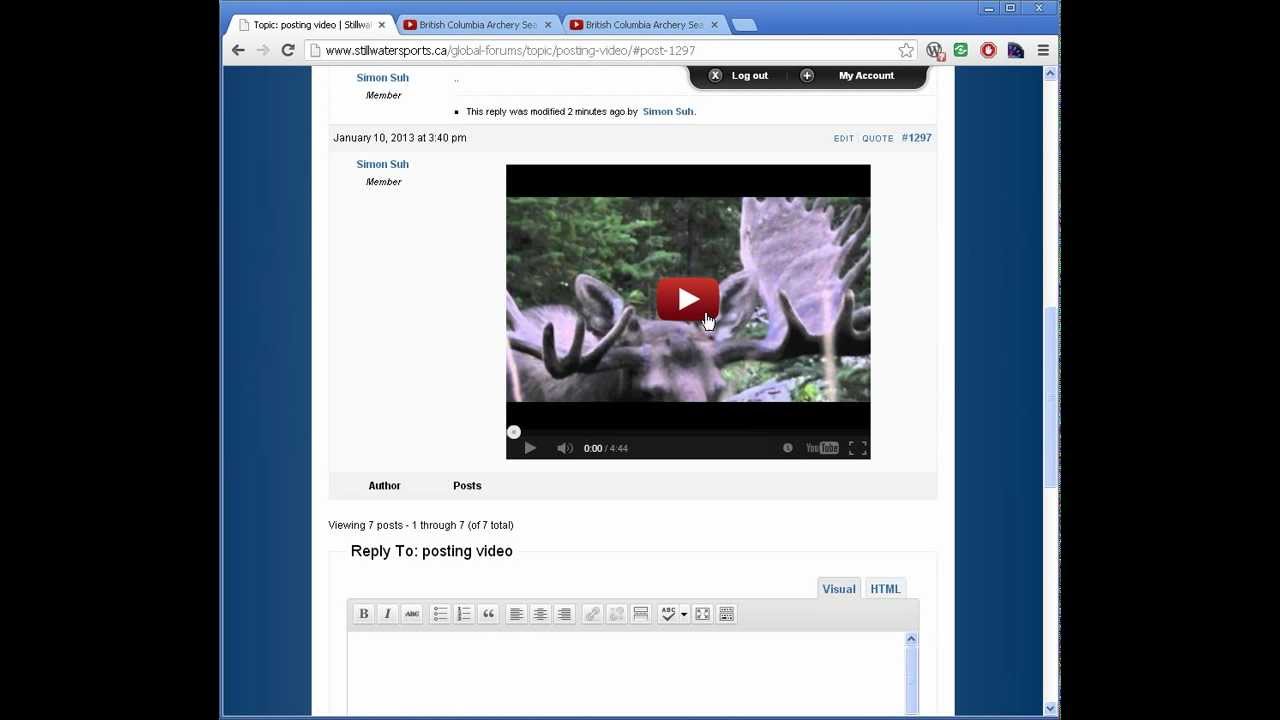
Task: Mute the video with the speaker icon
Action: coord(564,448)
